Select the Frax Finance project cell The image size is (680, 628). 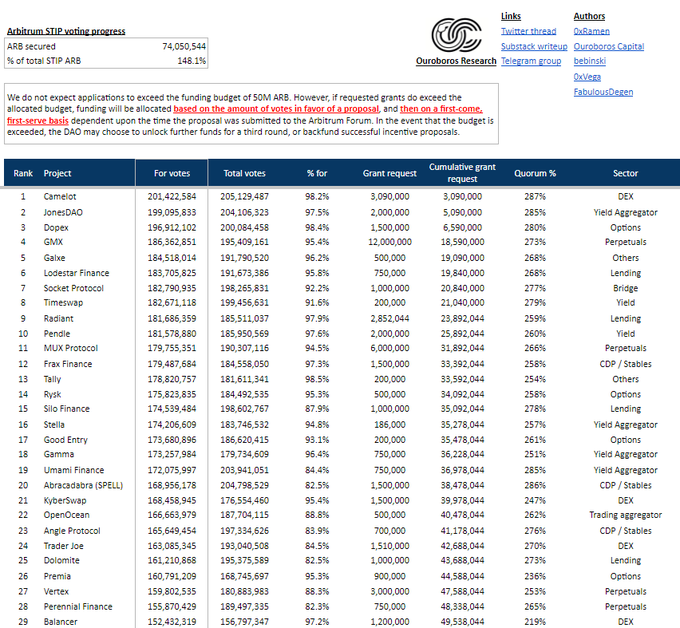click(x=68, y=364)
